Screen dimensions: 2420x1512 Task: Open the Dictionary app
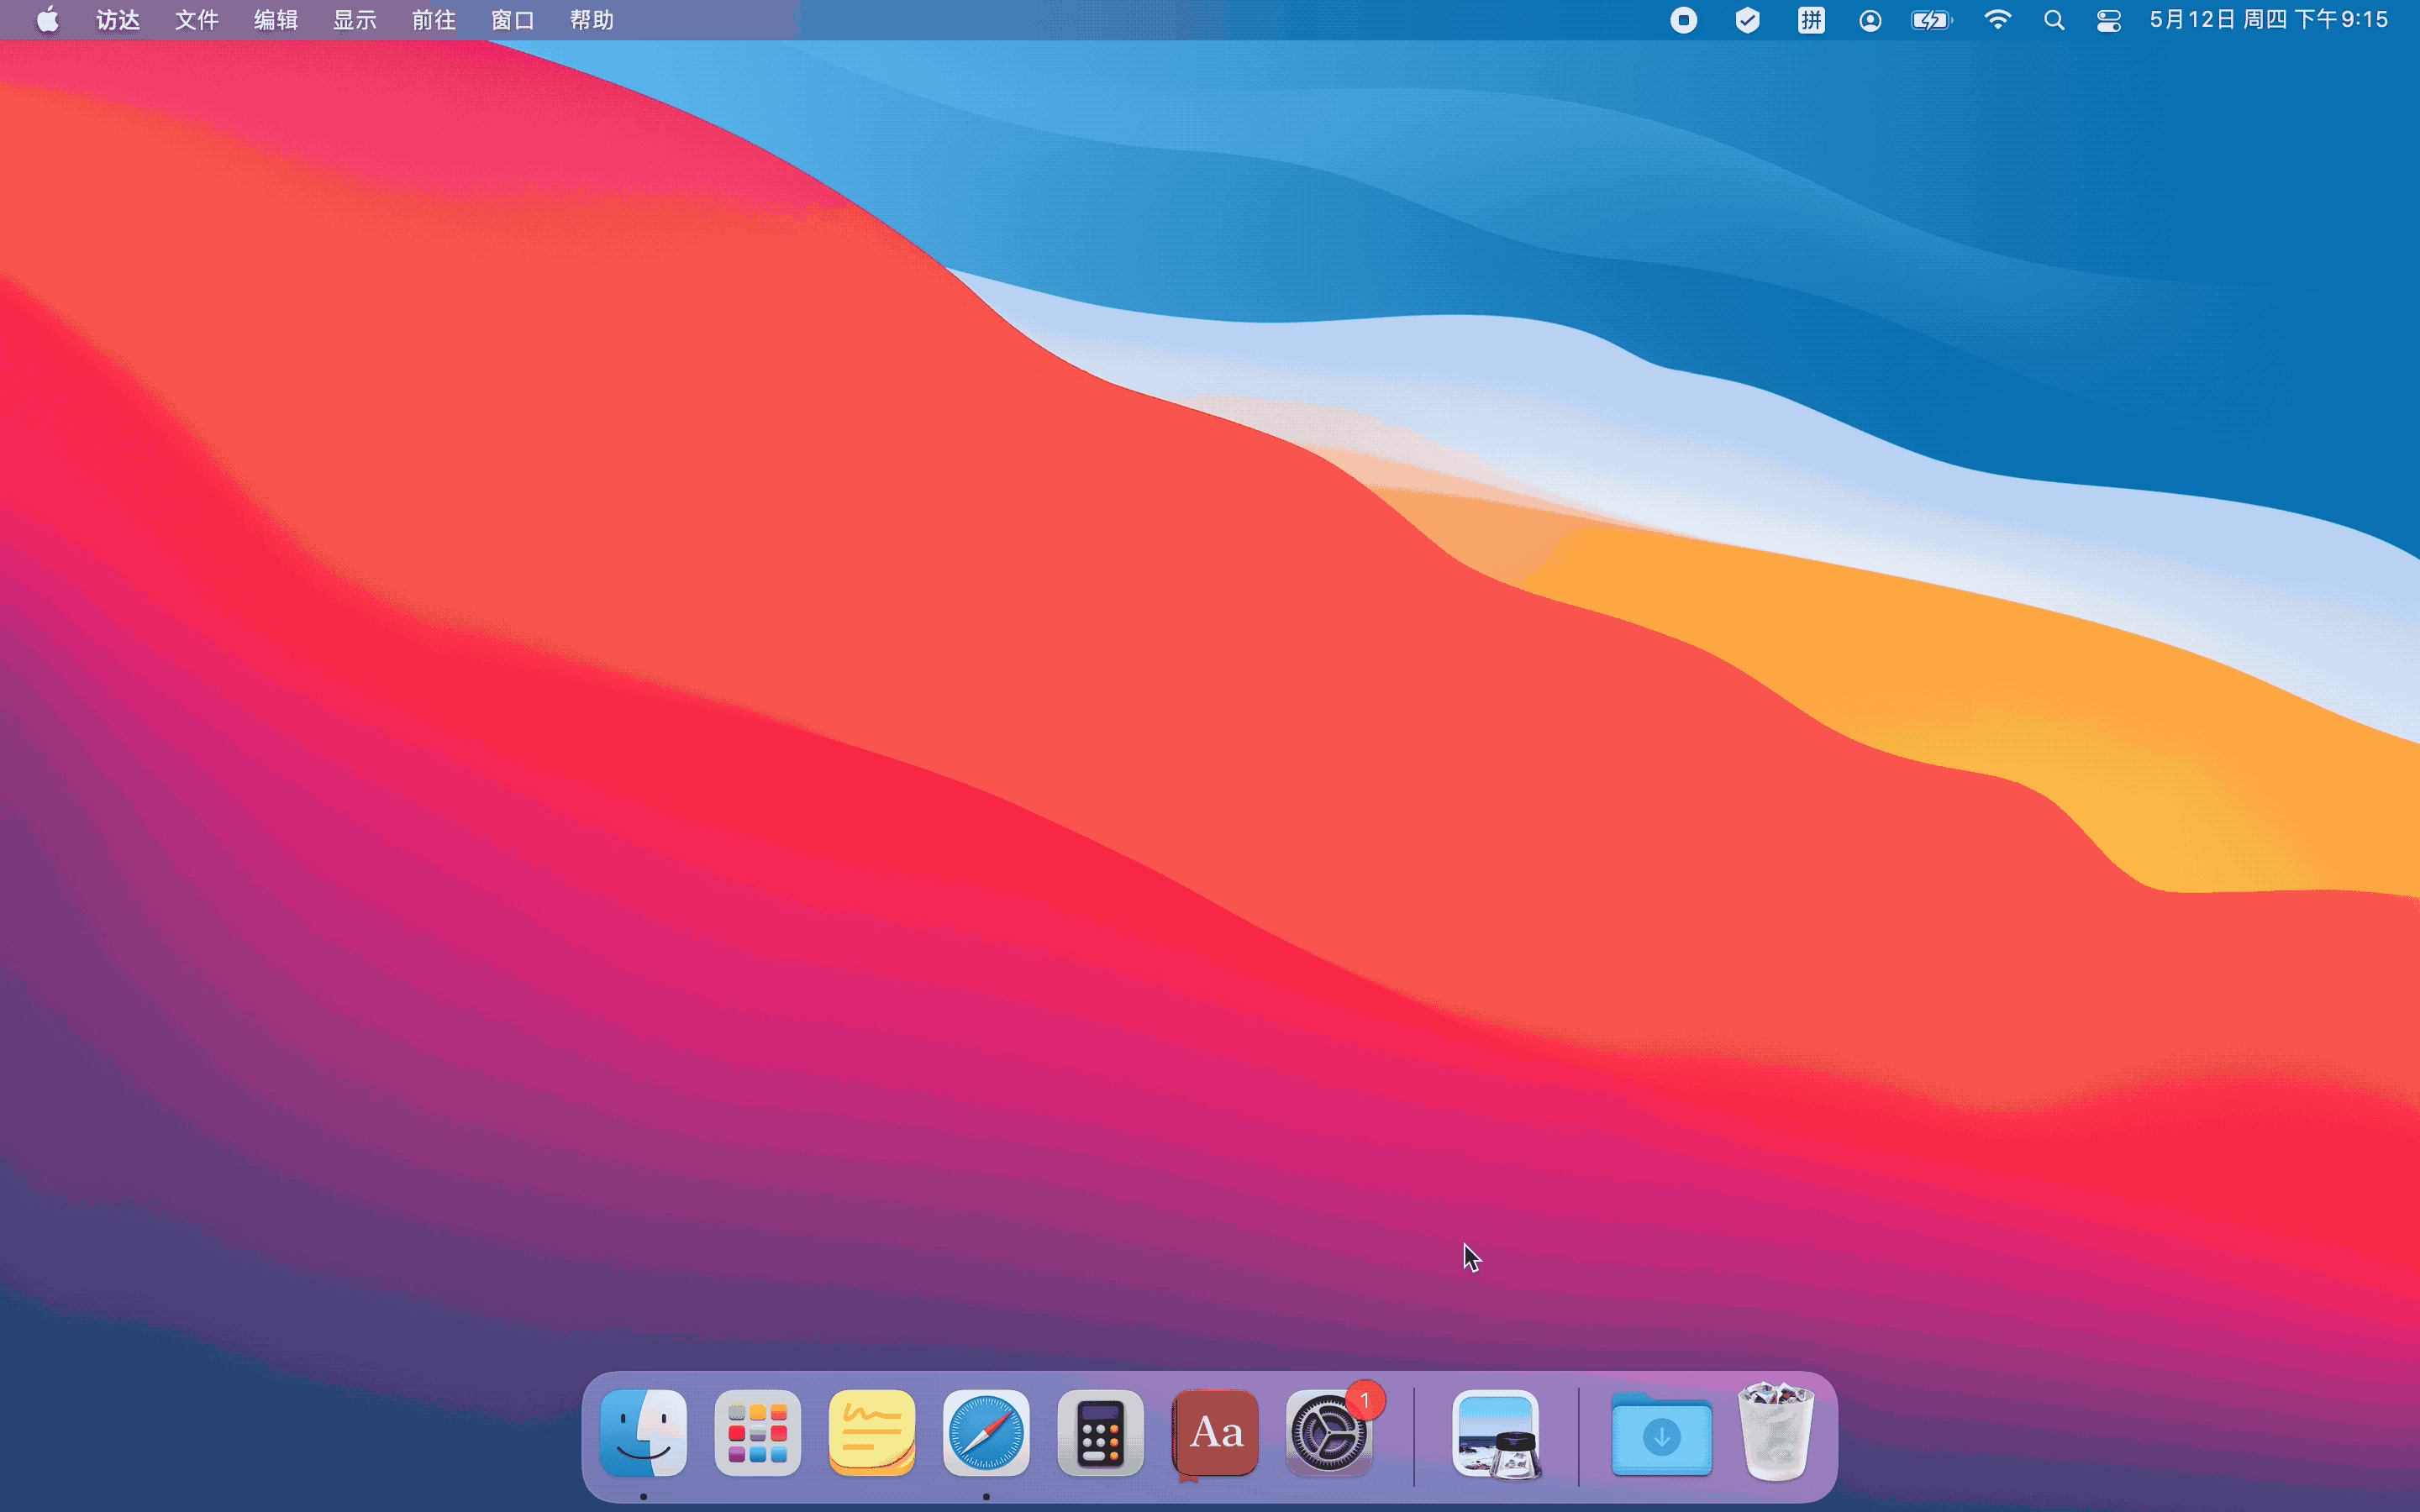pos(1215,1433)
